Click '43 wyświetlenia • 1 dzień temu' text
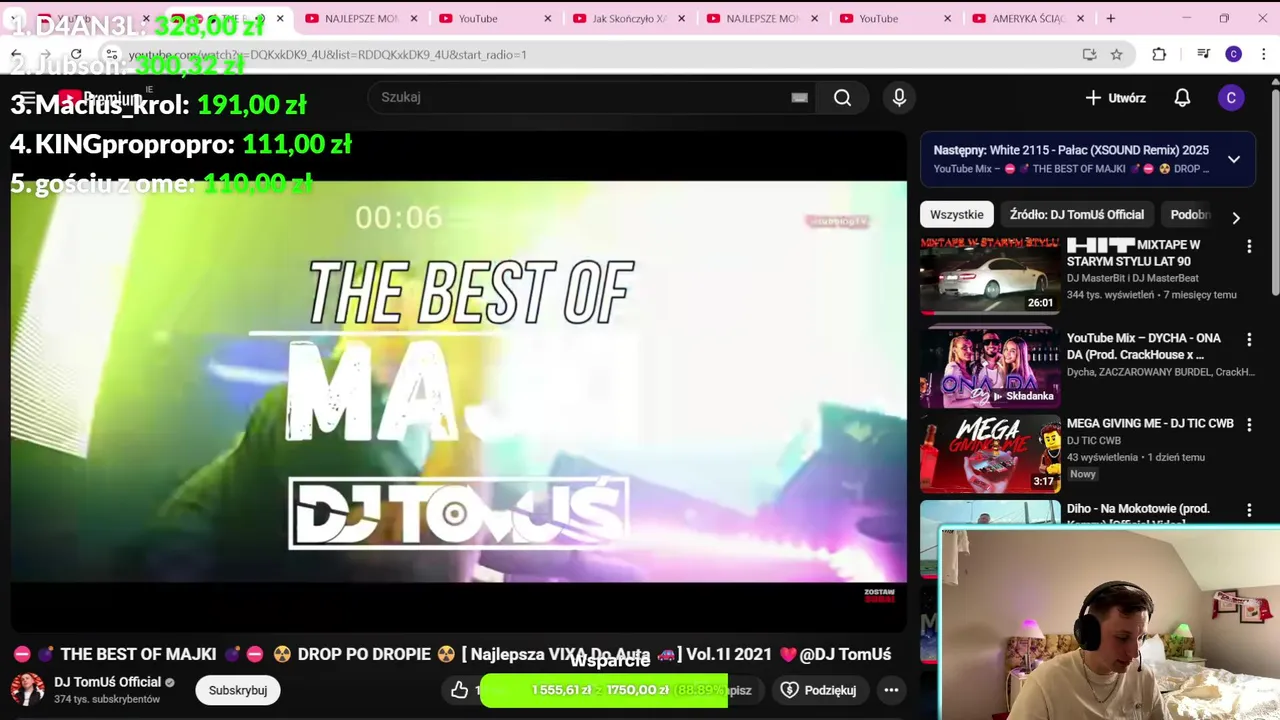Image resolution: width=1280 pixels, height=720 pixels. pos(1135,457)
